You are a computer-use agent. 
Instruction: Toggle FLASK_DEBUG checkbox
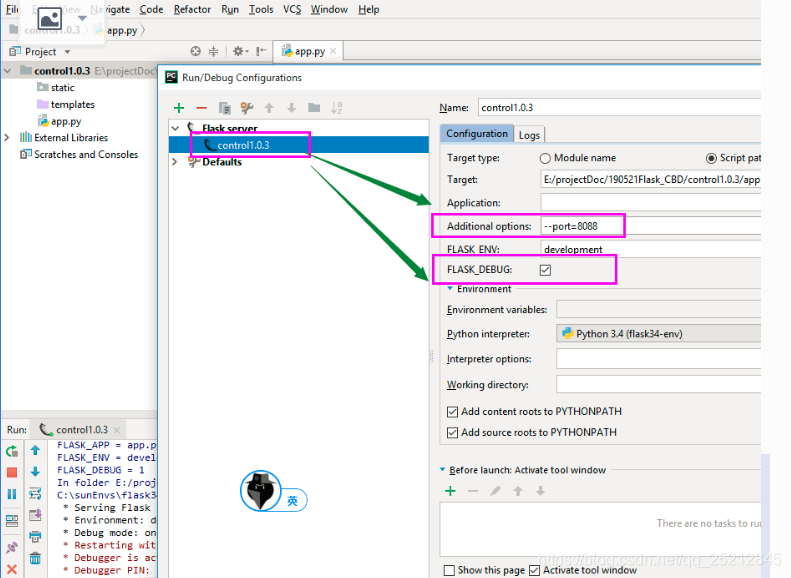click(x=545, y=270)
